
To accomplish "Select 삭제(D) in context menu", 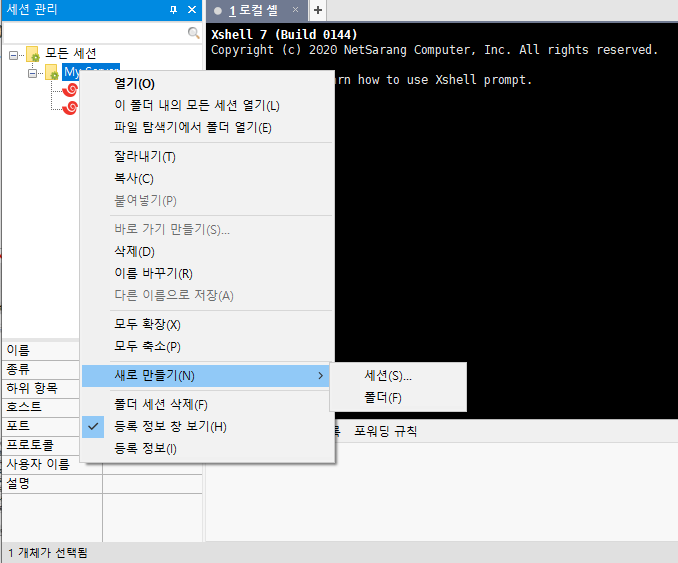I will [x=208, y=251].
